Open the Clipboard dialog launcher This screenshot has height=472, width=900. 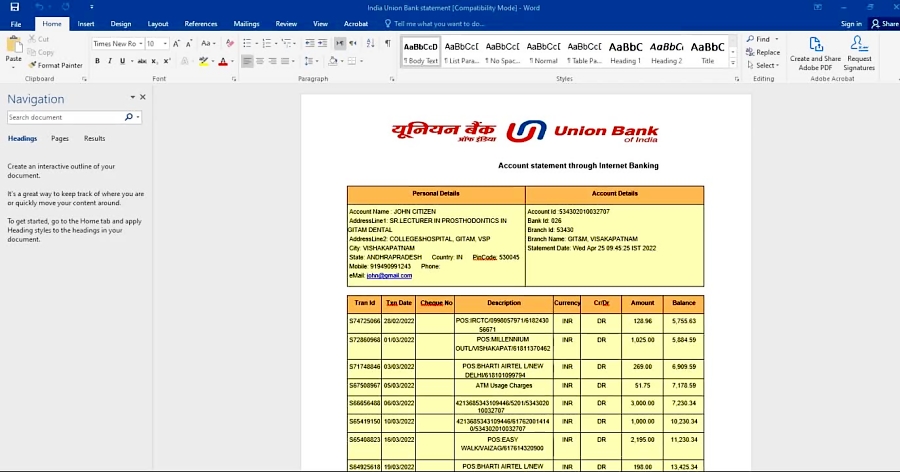84,79
